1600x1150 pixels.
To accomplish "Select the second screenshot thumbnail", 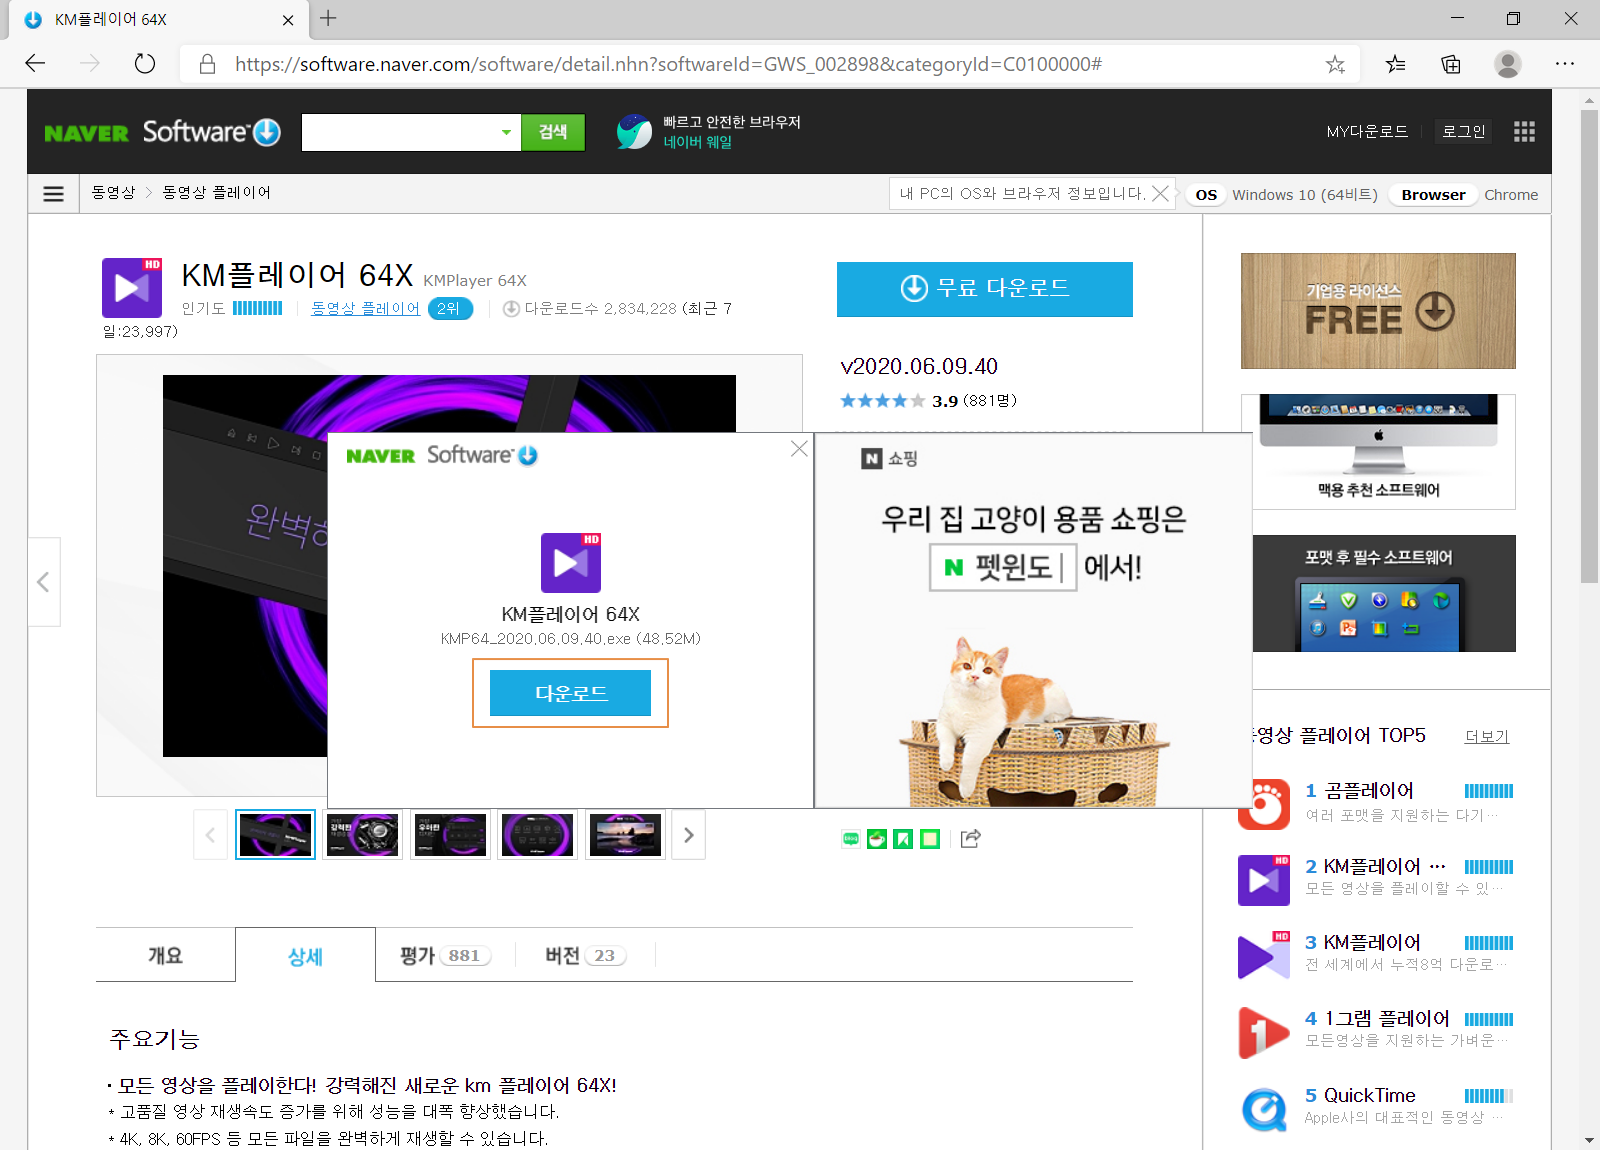I will (x=363, y=835).
